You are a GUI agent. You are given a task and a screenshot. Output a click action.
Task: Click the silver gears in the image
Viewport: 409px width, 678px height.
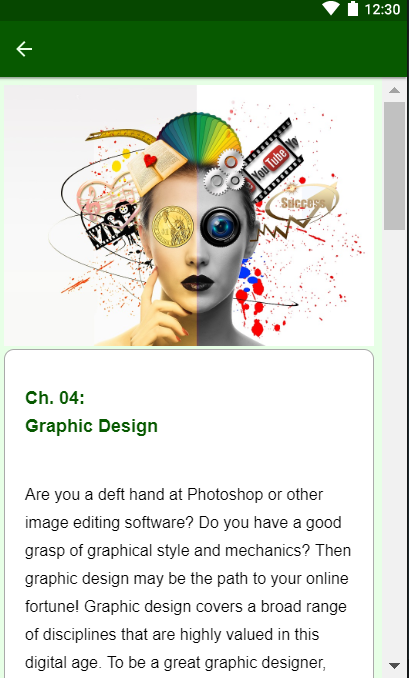225,170
